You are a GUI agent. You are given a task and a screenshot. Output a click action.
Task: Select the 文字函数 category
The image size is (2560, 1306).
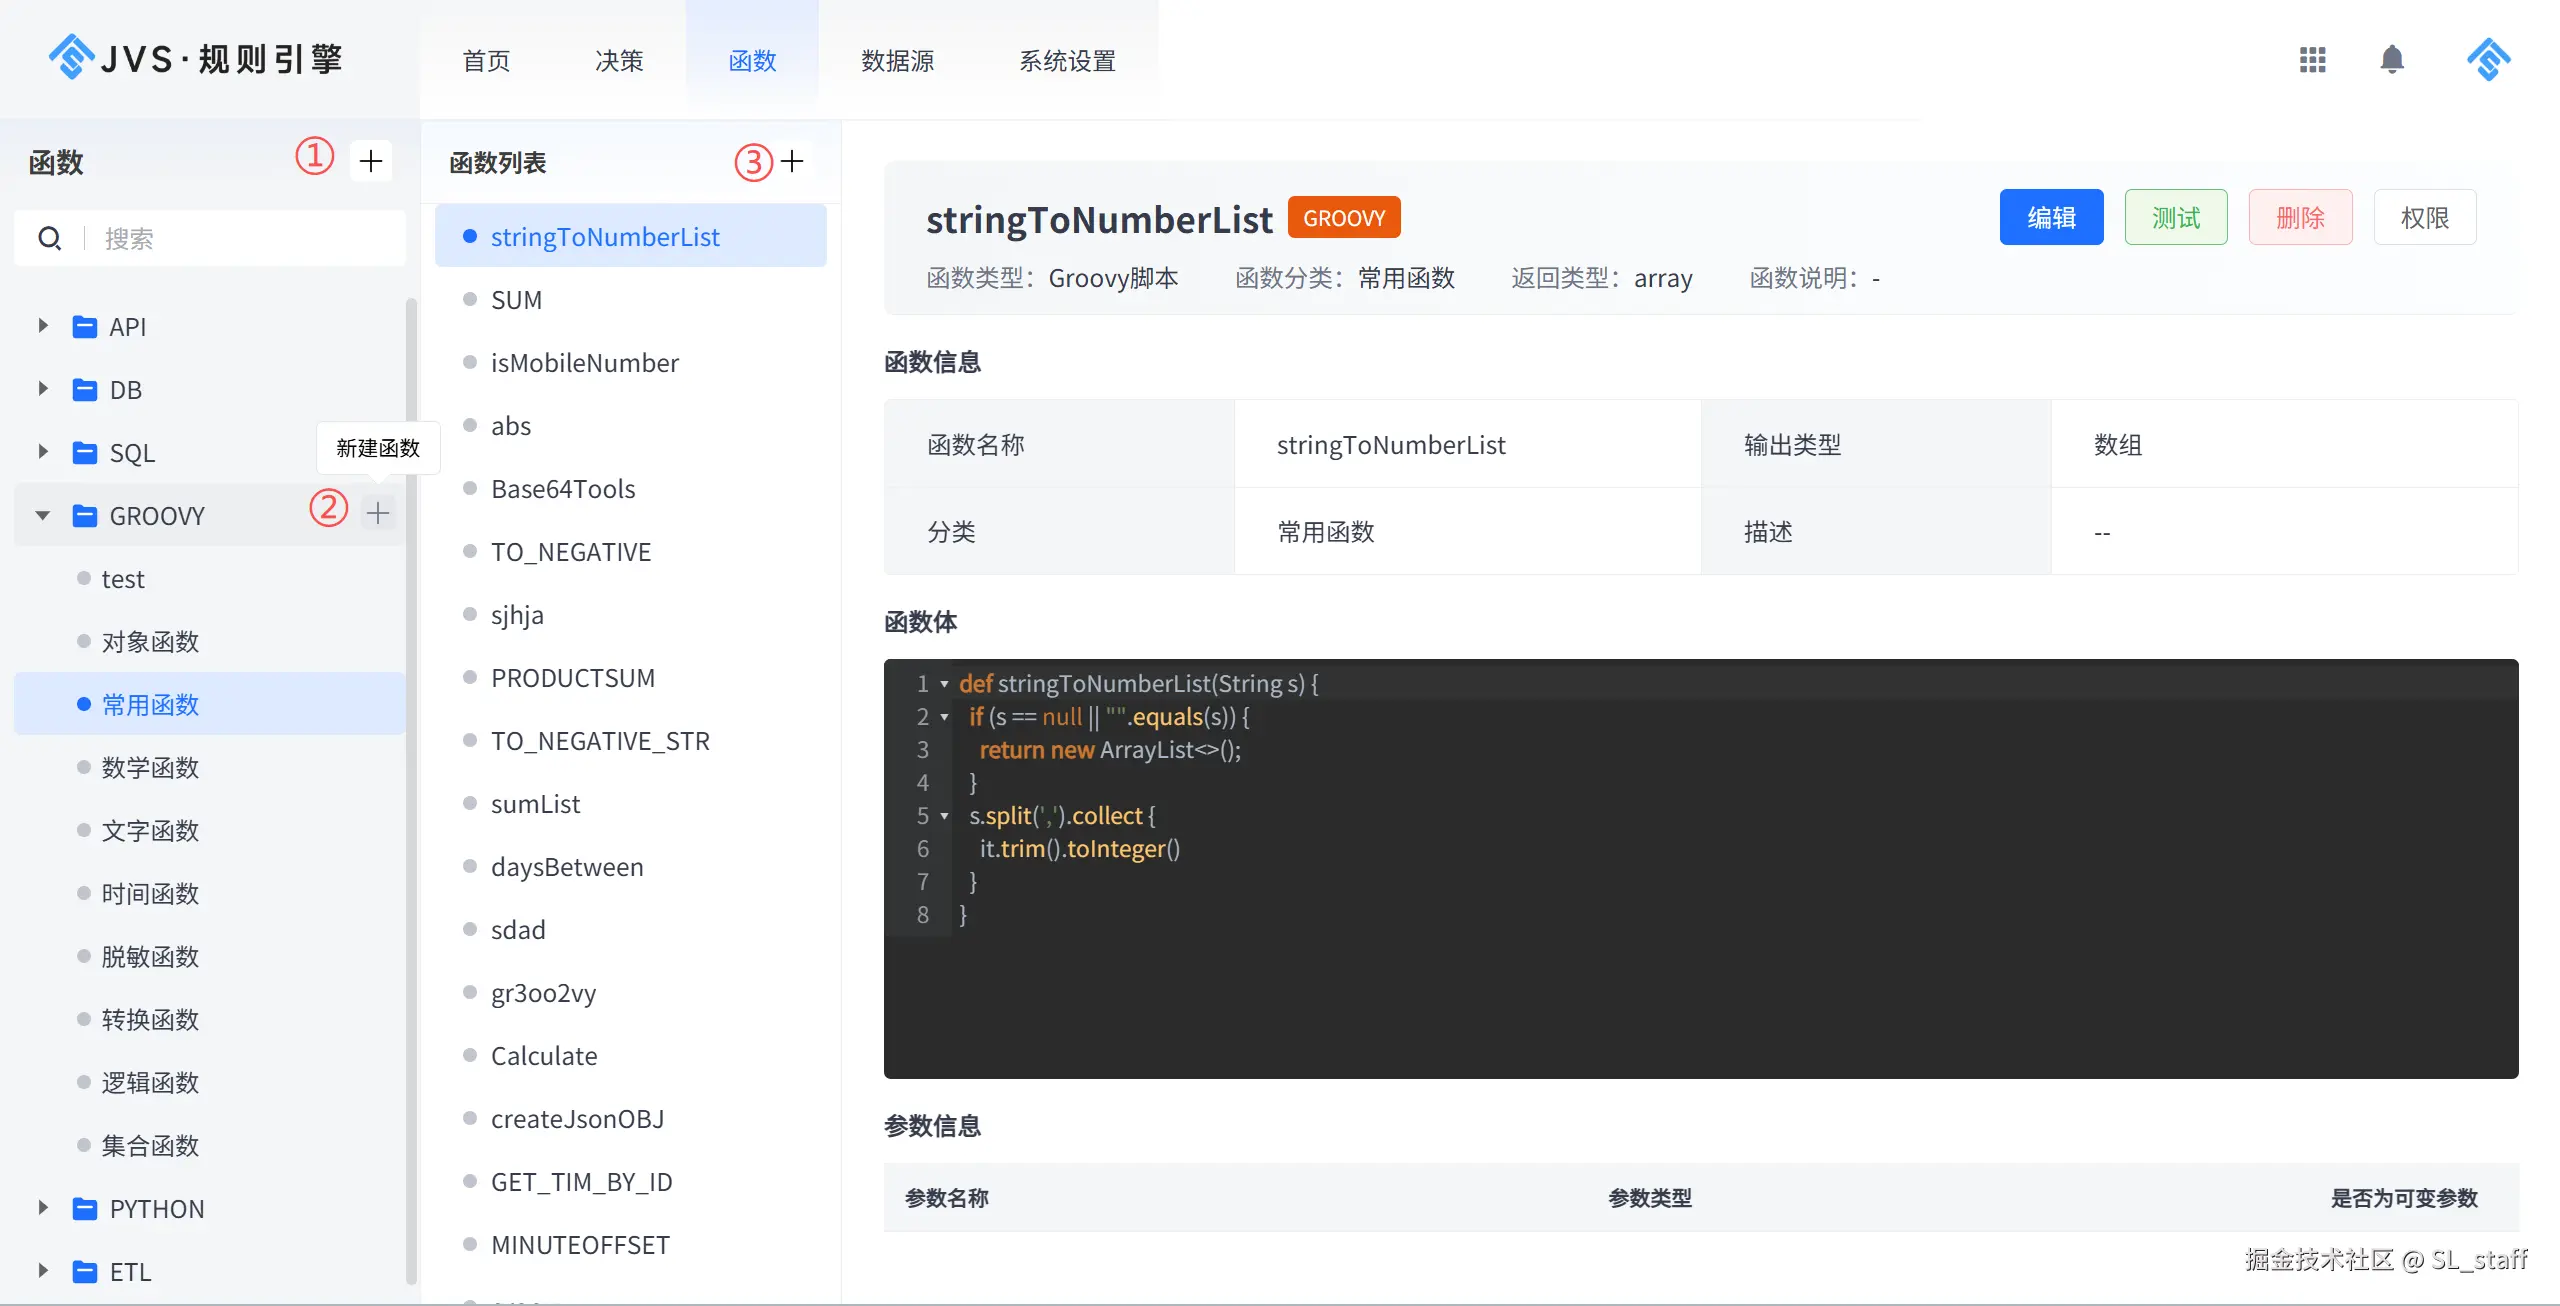coord(210,831)
